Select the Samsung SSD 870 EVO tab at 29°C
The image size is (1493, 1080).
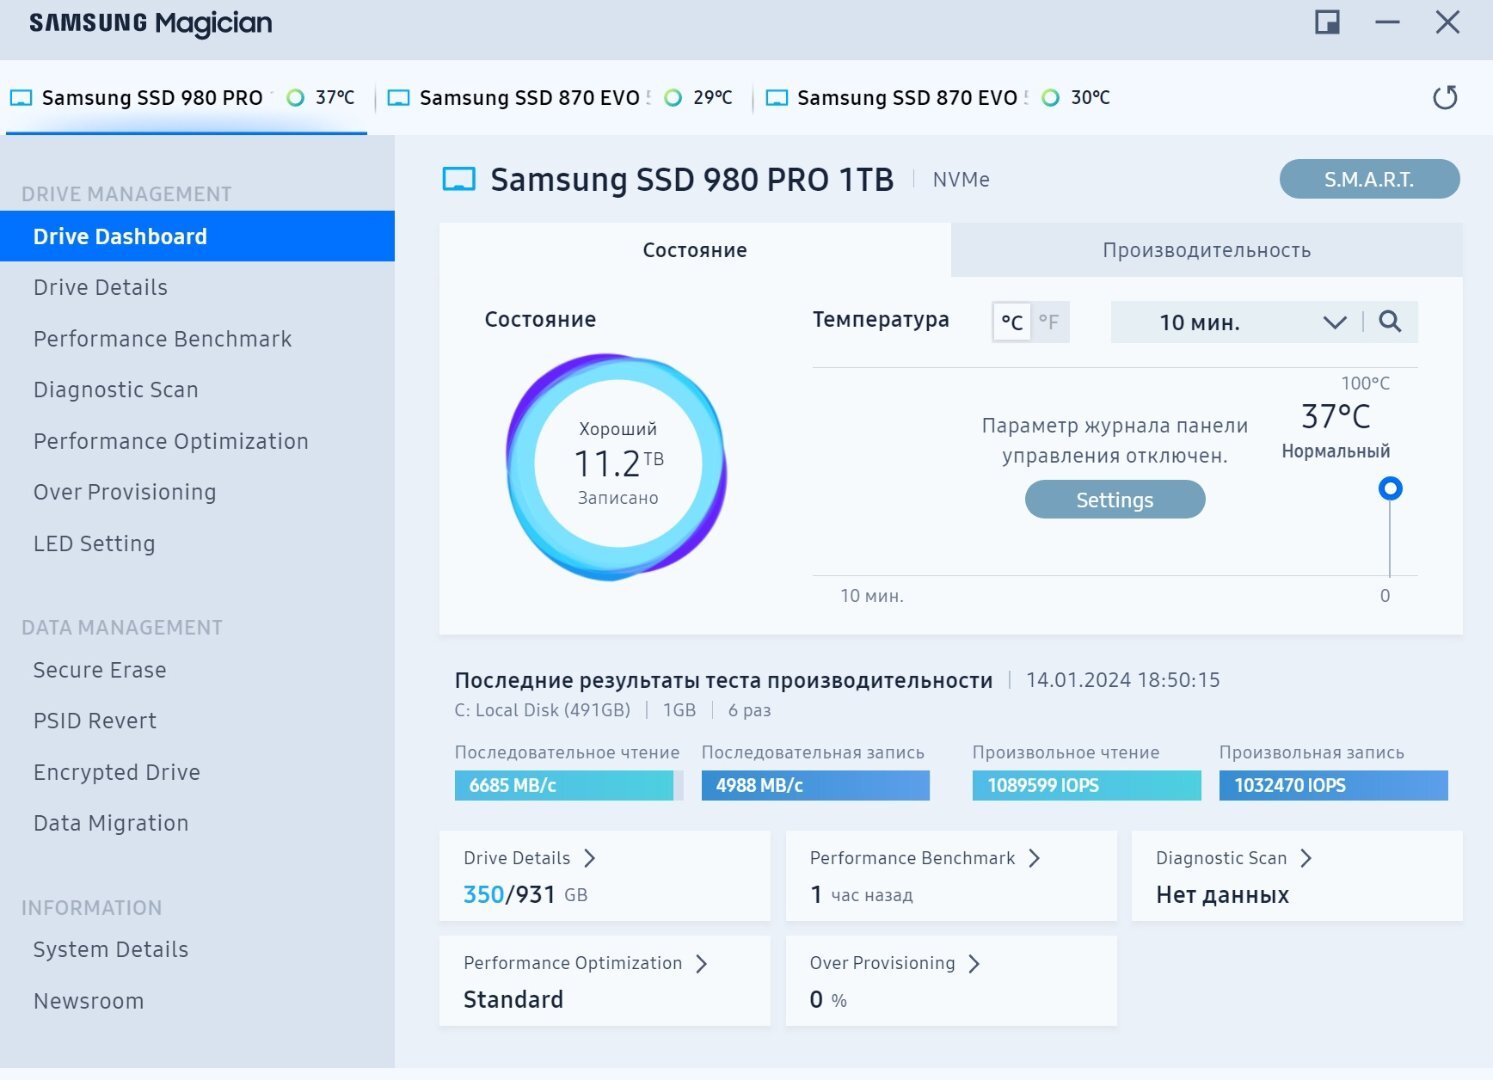pyautogui.click(x=563, y=98)
